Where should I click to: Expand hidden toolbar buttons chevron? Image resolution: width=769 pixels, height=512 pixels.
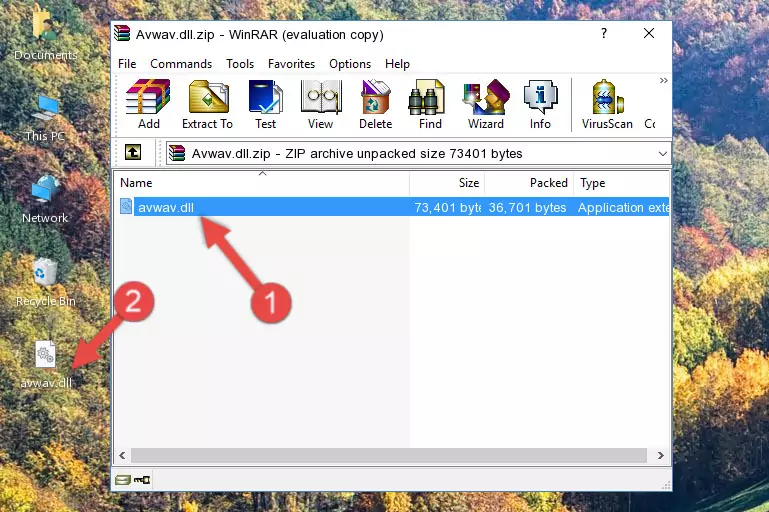click(664, 80)
